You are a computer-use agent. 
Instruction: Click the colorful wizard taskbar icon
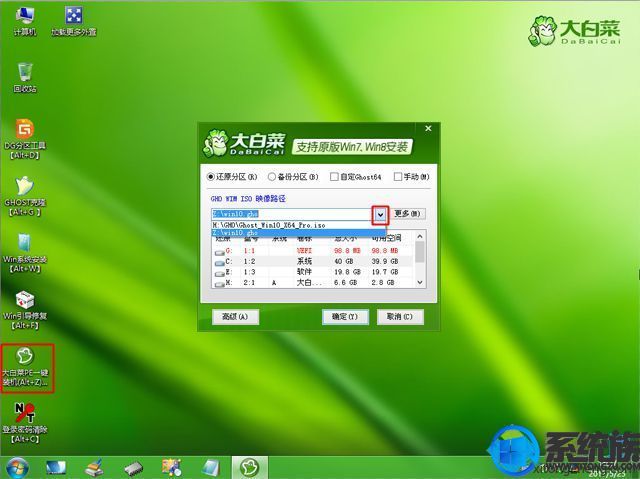tap(171, 468)
